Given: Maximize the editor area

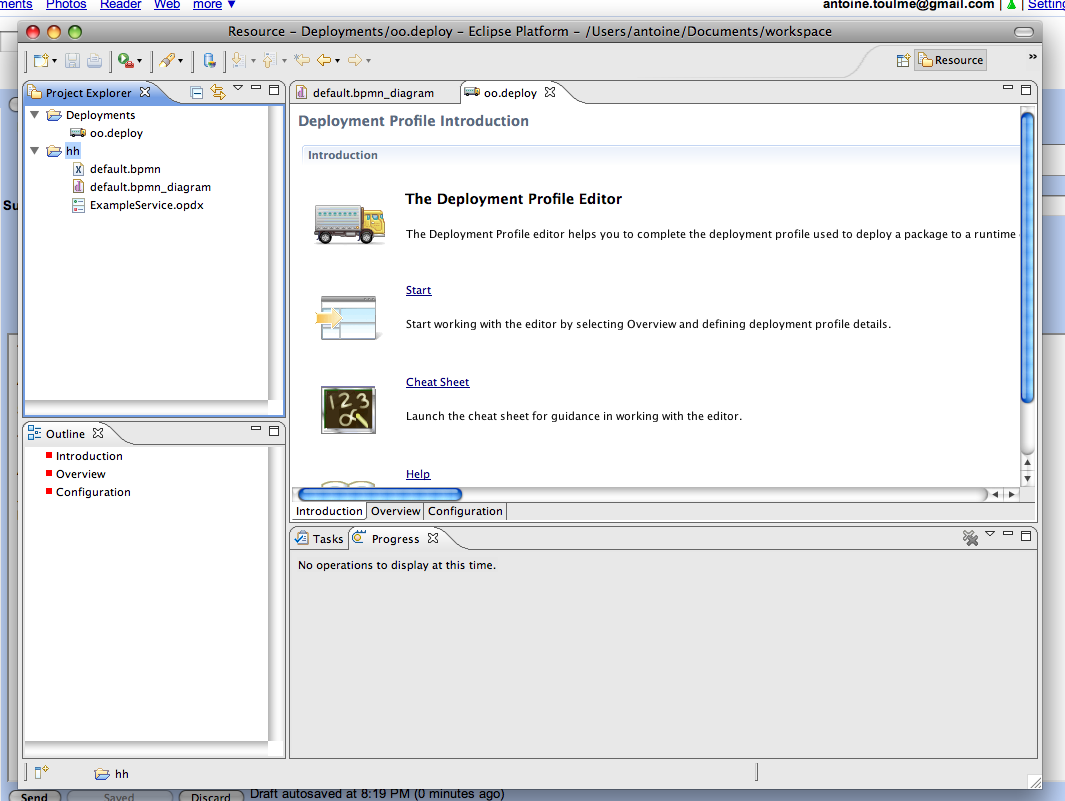Looking at the screenshot, I should (1026, 90).
